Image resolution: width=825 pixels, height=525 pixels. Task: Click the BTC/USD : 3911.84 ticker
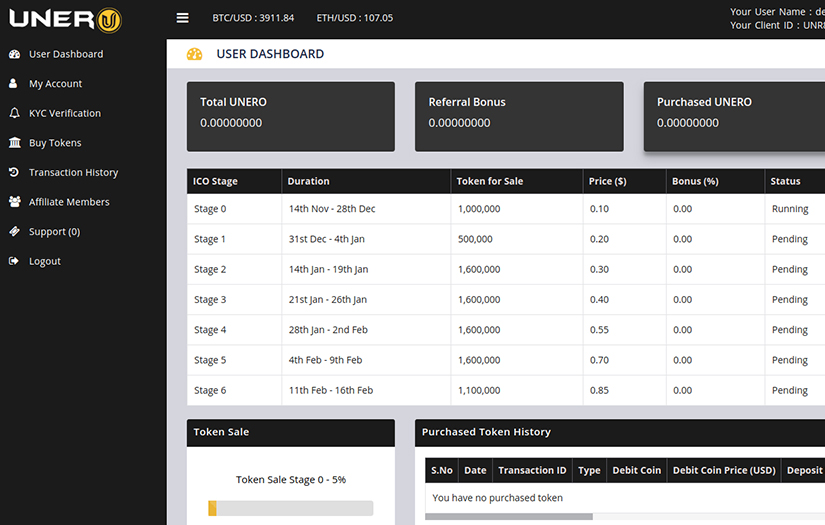(253, 18)
